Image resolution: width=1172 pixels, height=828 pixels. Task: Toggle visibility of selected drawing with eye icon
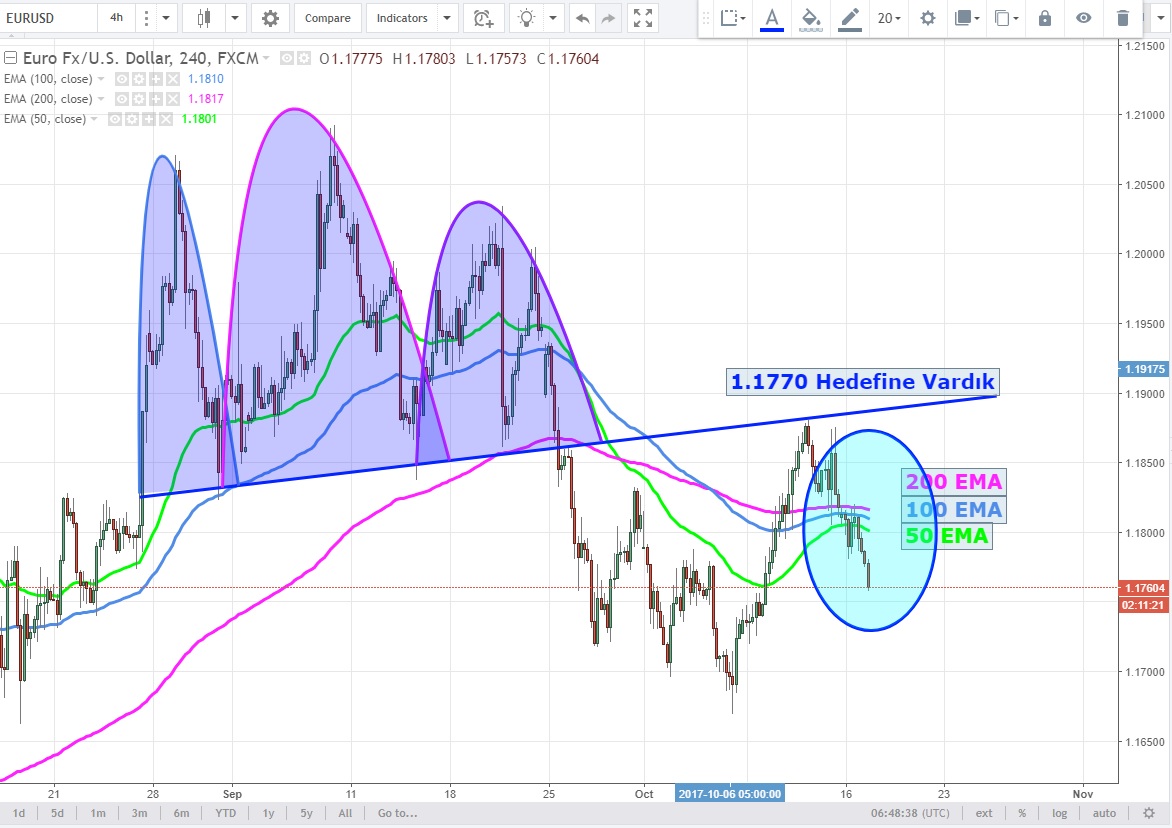click(1083, 18)
